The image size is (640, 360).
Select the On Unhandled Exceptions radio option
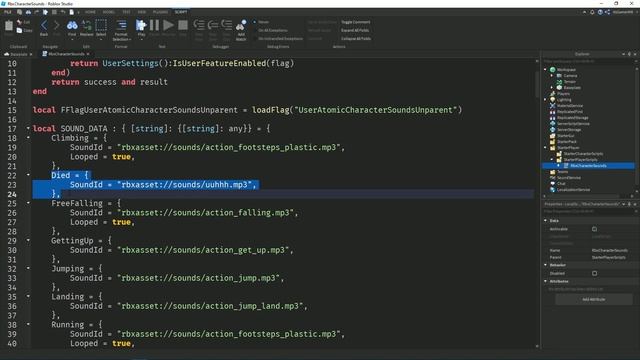(255, 38)
